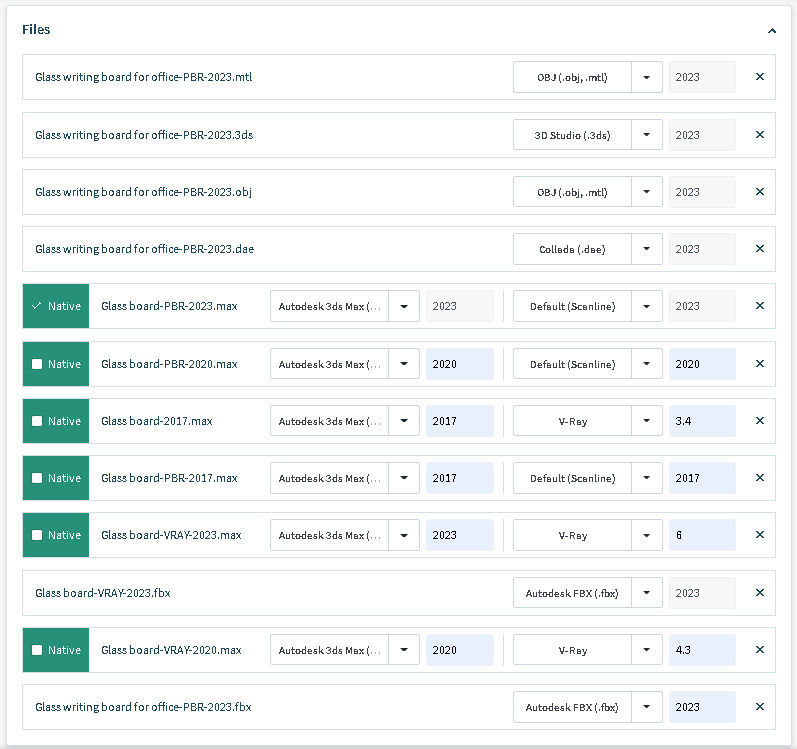Viewport: 797px width, 749px height.
Task: Click version field for Glass board-PBR-2020.max 3ds Max
Action: [459, 364]
